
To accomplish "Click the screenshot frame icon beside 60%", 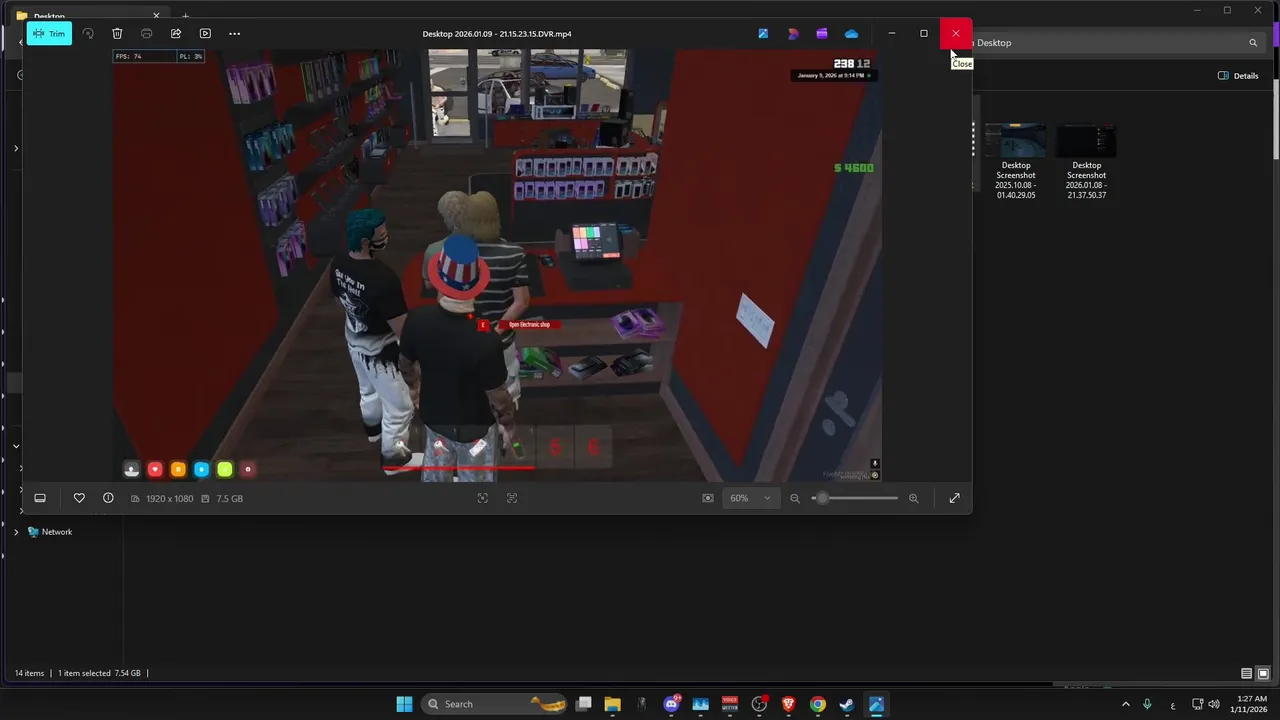I will pos(708,498).
